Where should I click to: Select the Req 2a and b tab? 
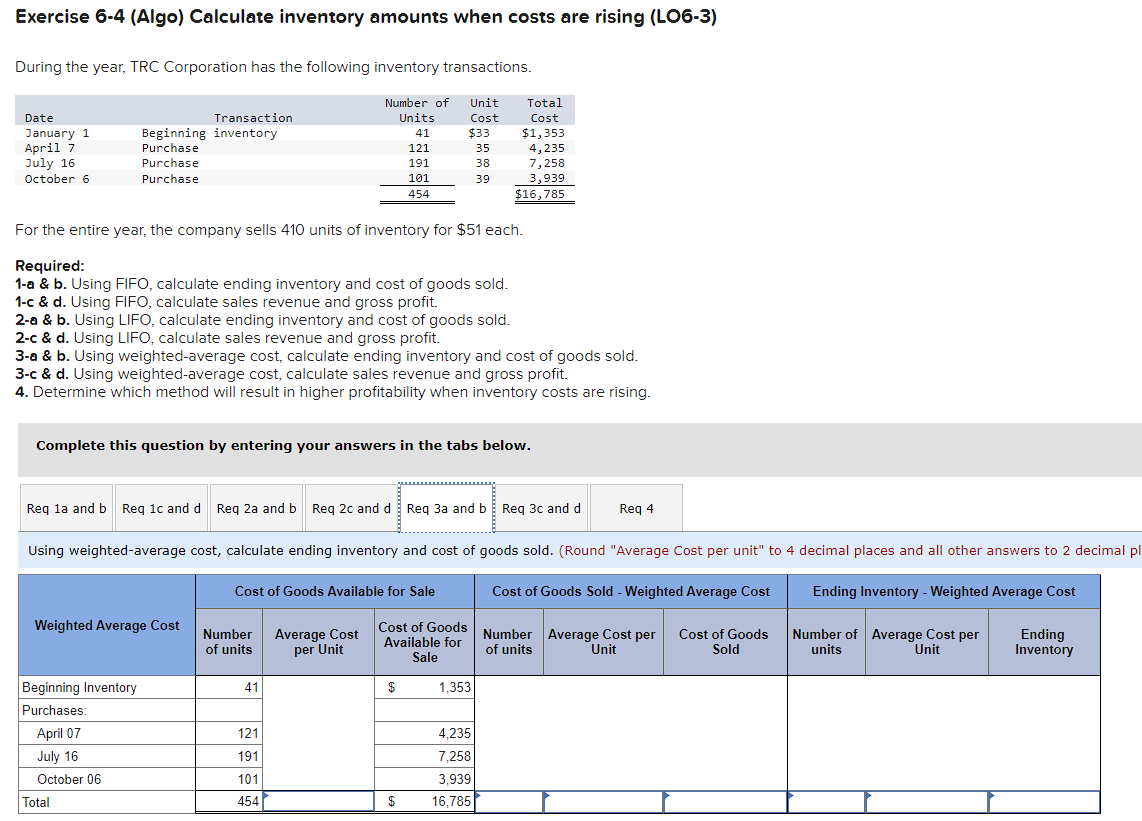click(256, 508)
